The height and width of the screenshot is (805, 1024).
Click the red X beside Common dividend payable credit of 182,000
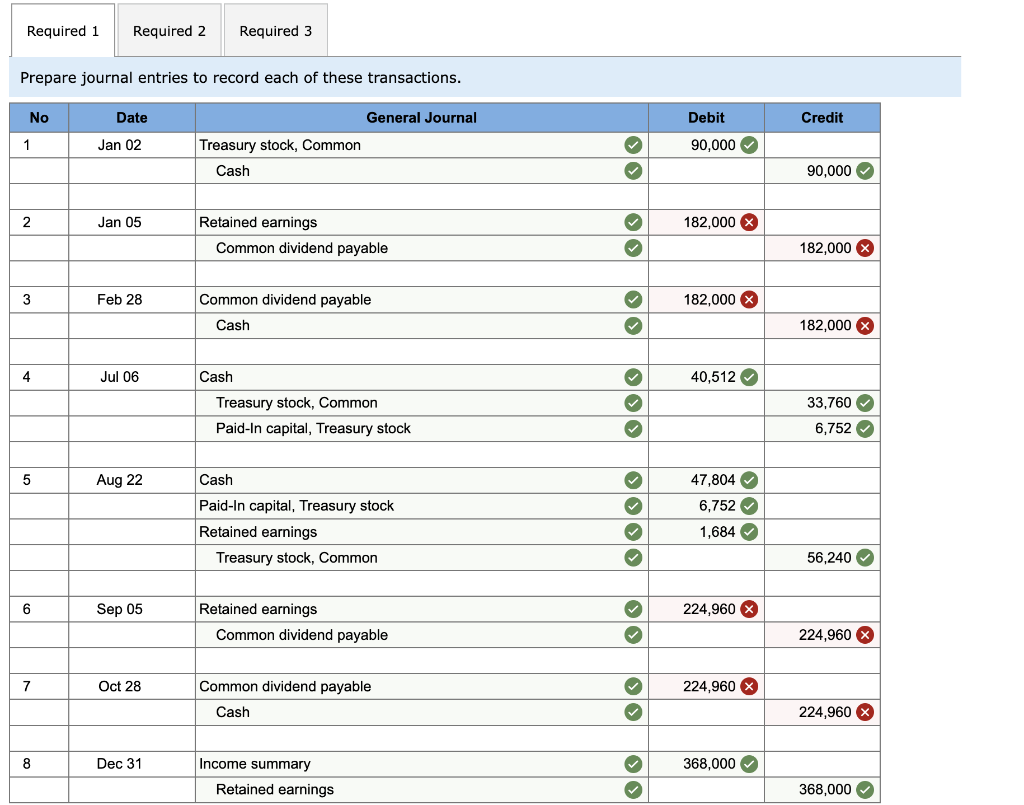(866, 248)
